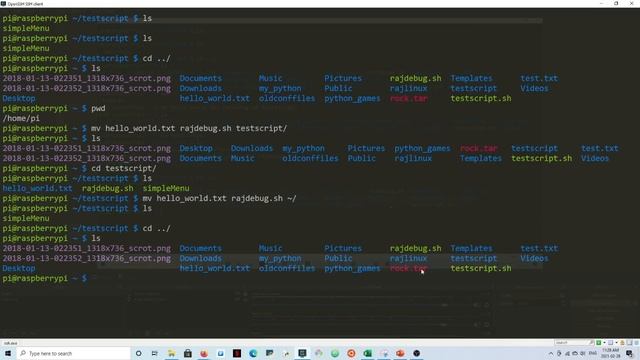
Task: Click the small document tab above Start button
Action: coord(11,343)
